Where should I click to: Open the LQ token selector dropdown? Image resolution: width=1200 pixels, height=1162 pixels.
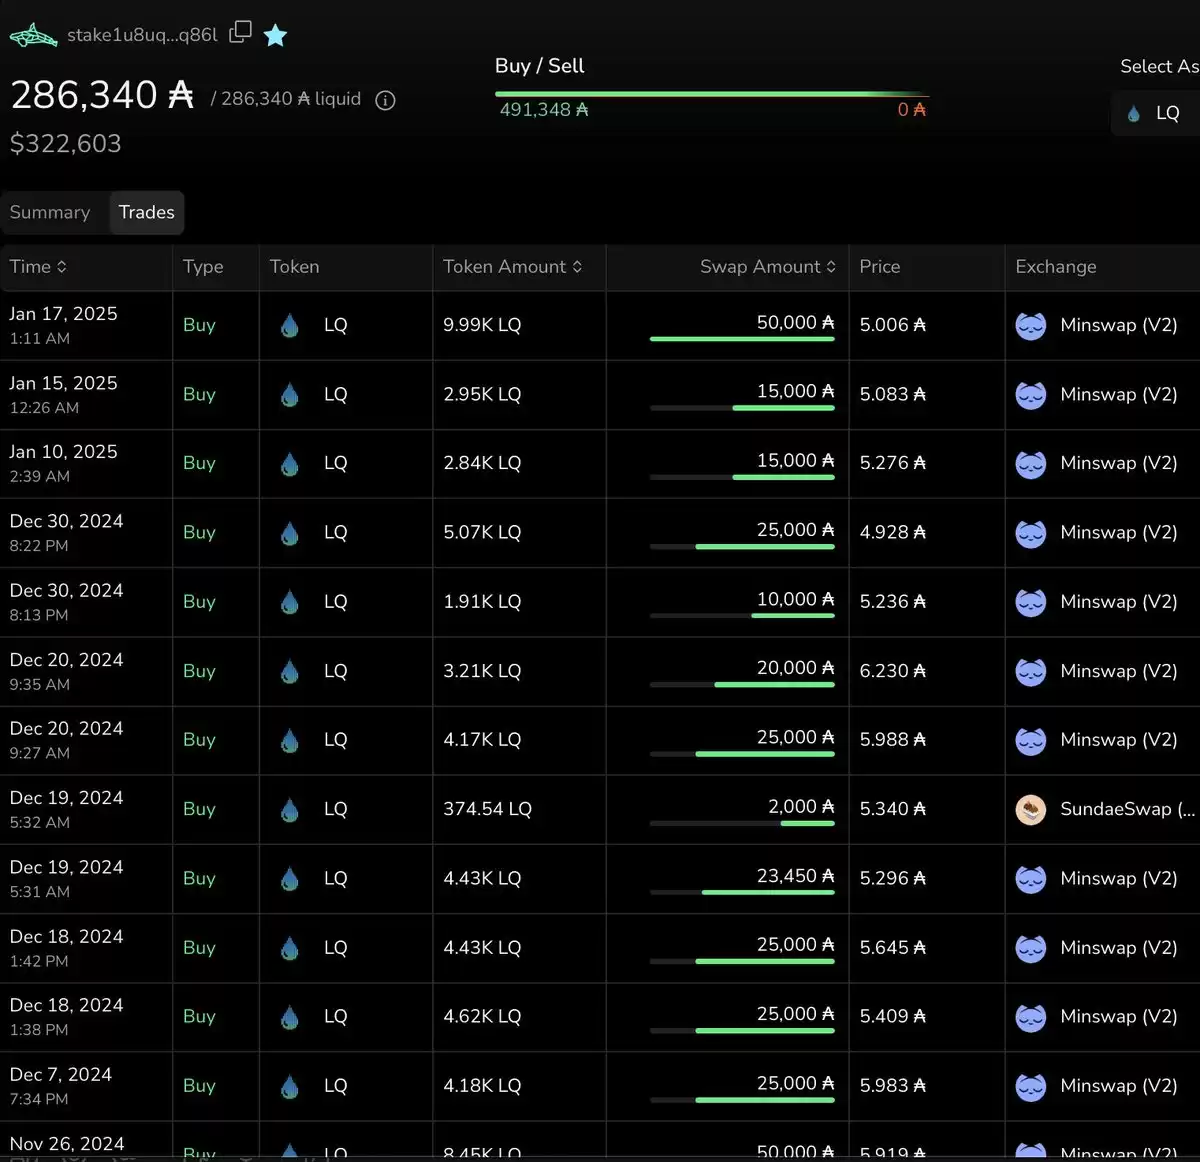coord(1156,113)
